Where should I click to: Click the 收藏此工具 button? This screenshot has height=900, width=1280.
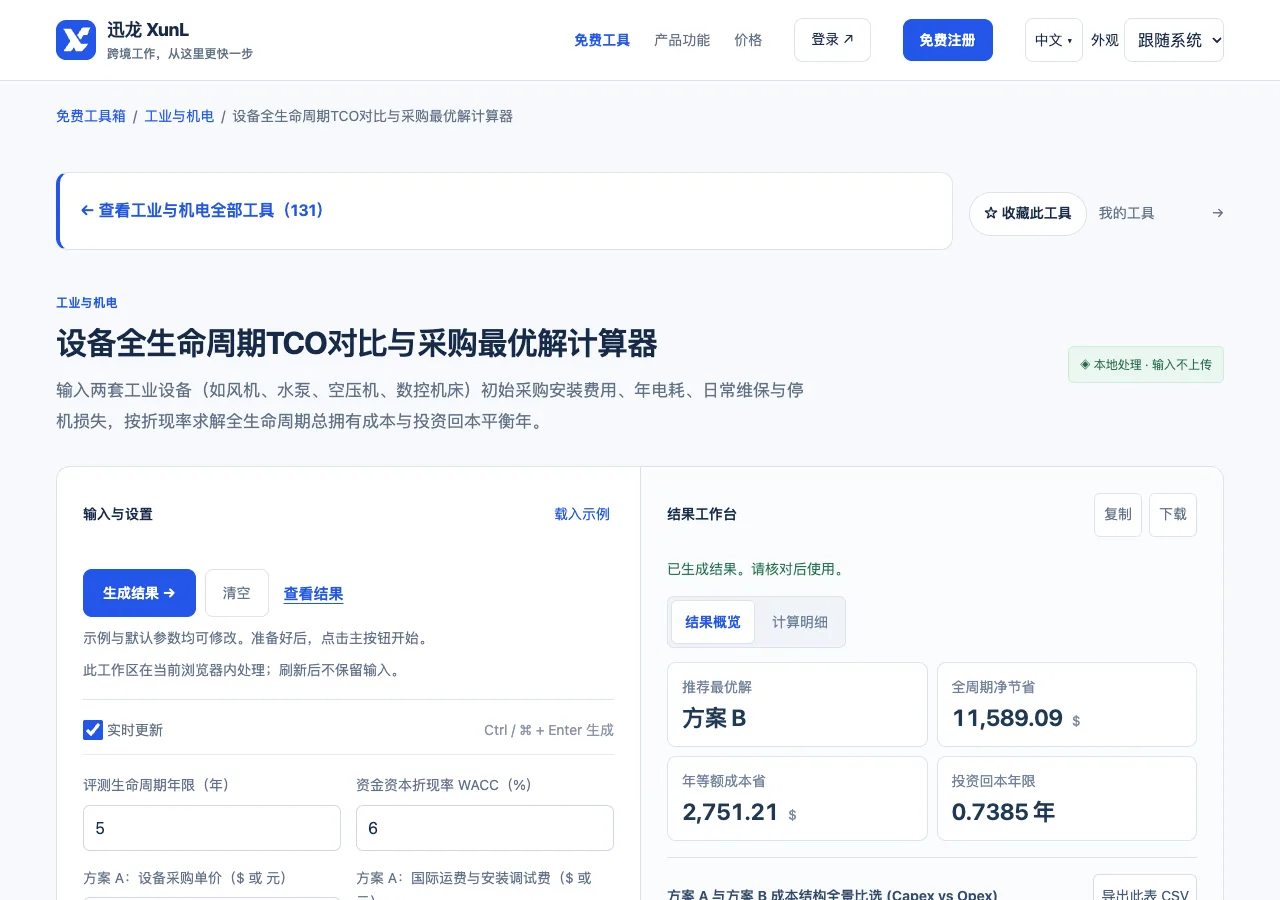(1028, 213)
